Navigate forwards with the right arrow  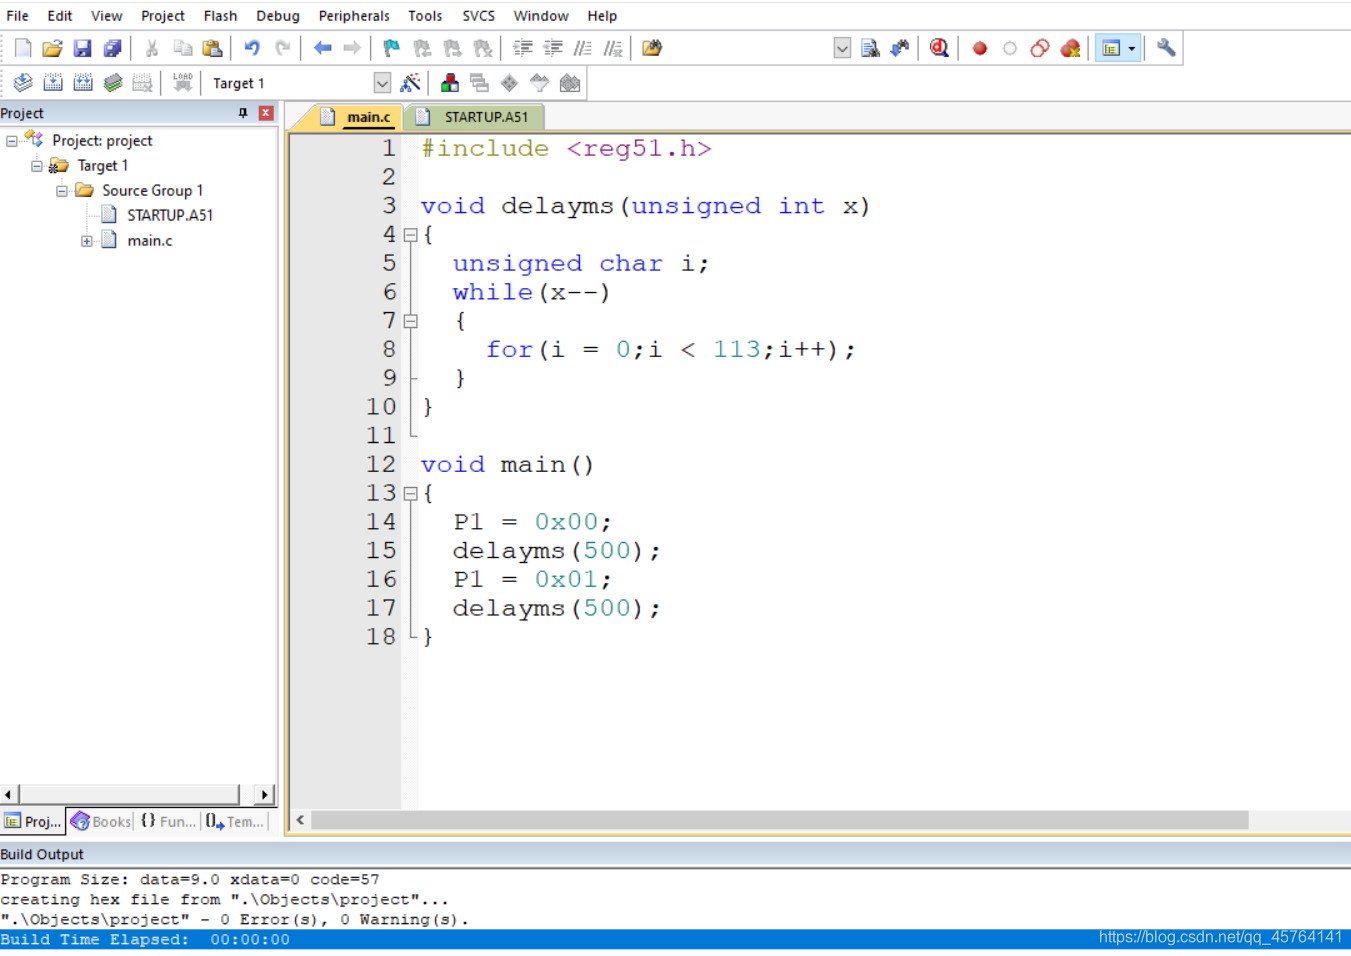(352, 48)
